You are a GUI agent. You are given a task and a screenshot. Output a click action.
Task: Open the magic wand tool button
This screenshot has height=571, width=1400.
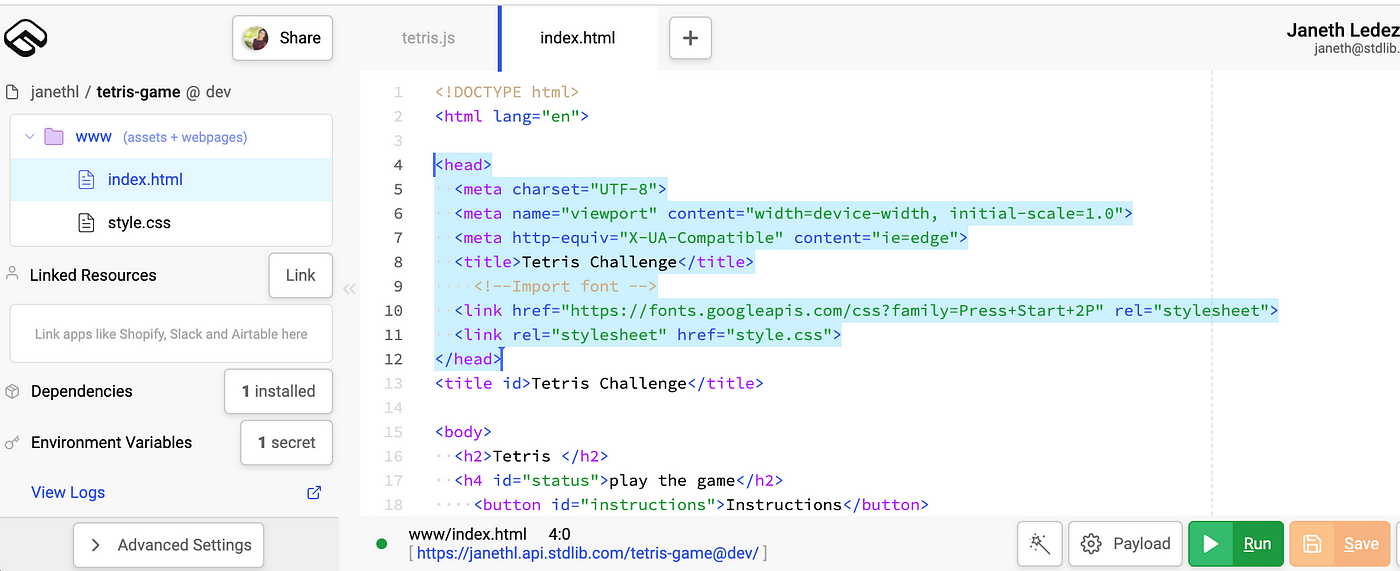pyautogui.click(x=1040, y=544)
